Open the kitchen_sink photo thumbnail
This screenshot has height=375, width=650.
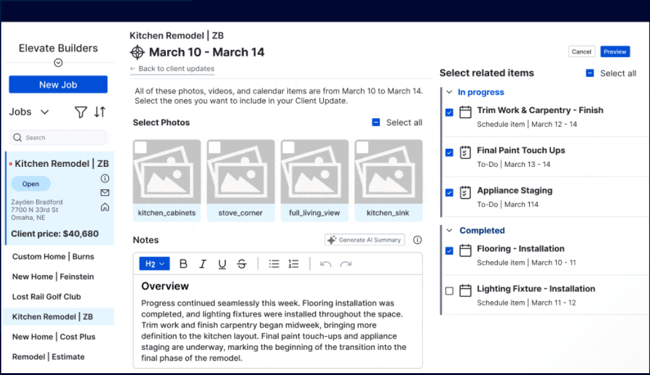(x=388, y=172)
